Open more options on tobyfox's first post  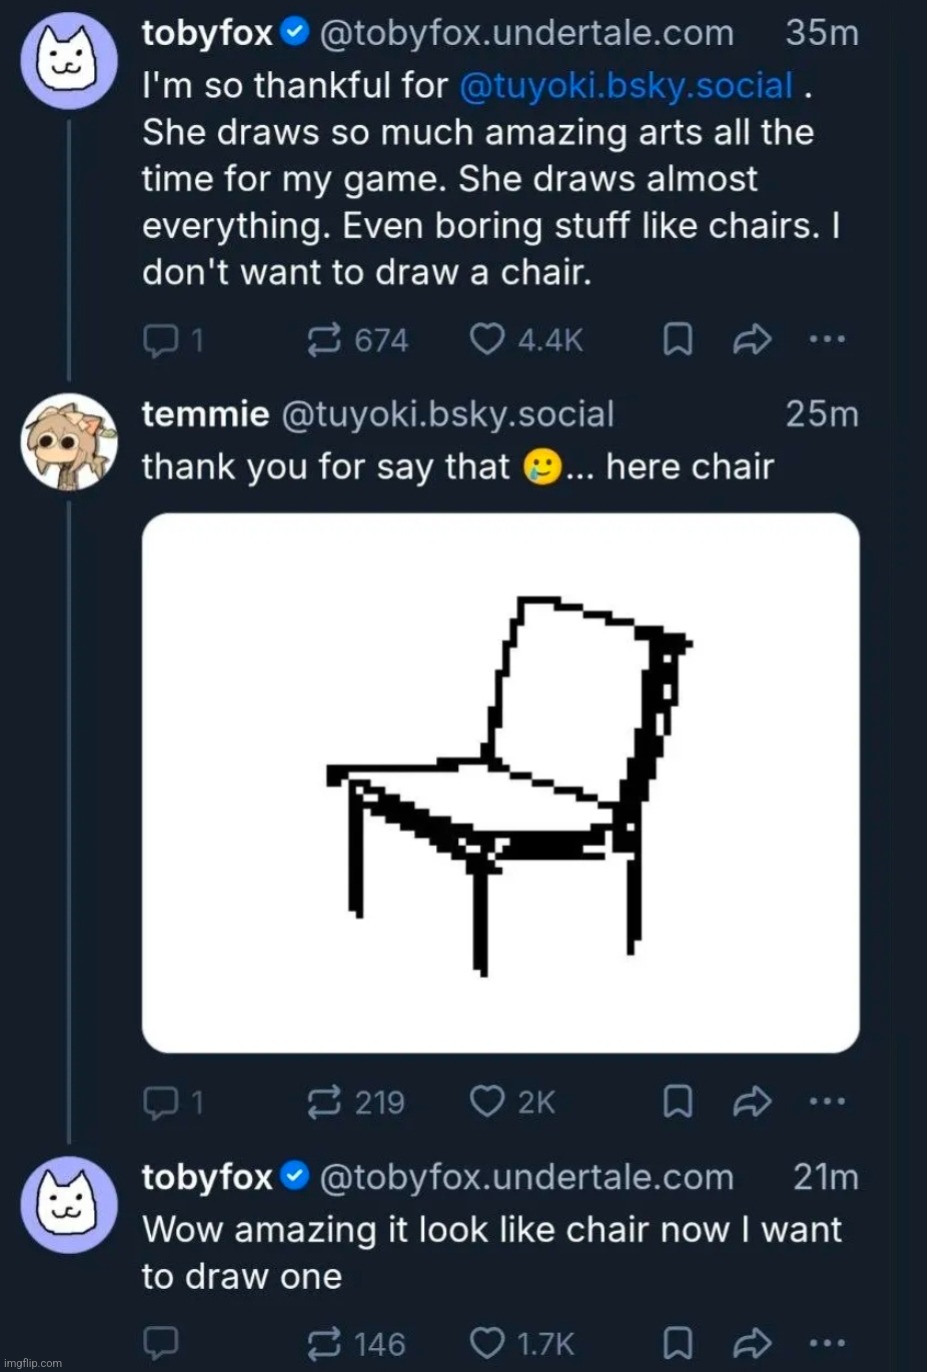827,340
